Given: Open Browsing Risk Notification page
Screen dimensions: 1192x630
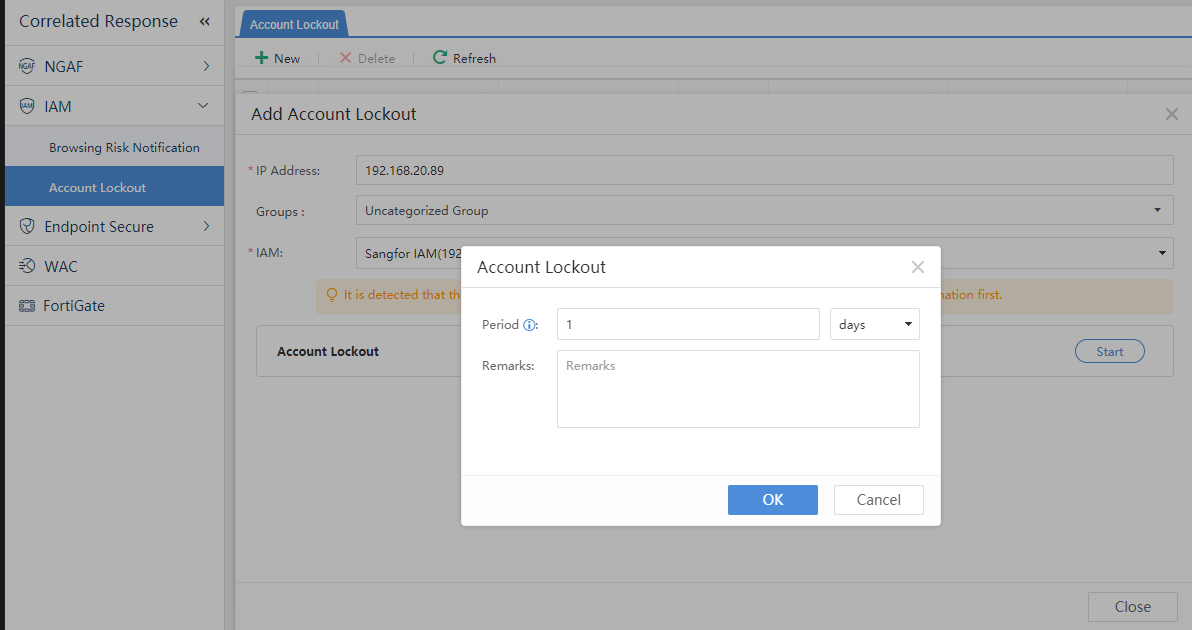Looking at the screenshot, I should (x=124, y=147).
